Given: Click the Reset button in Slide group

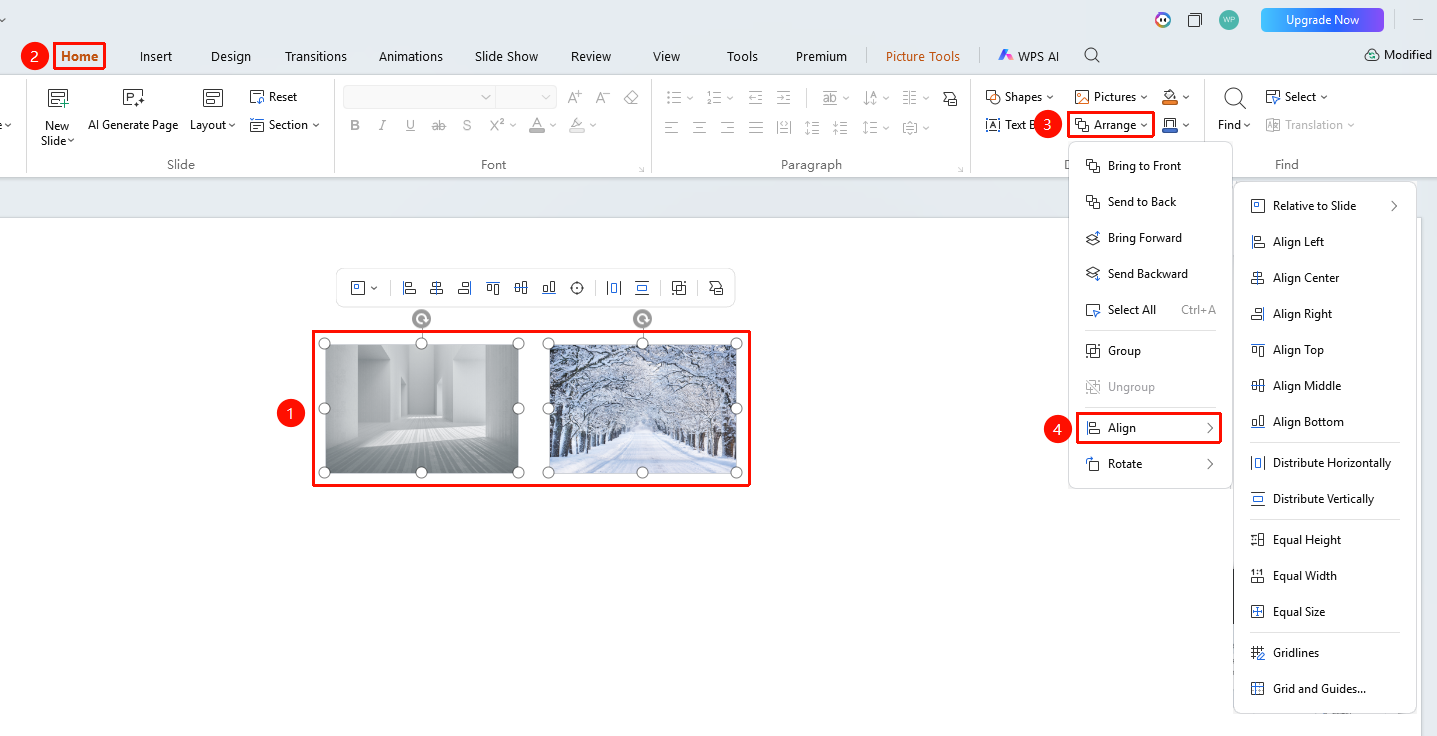Looking at the screenshot, I should pos(273,97).
